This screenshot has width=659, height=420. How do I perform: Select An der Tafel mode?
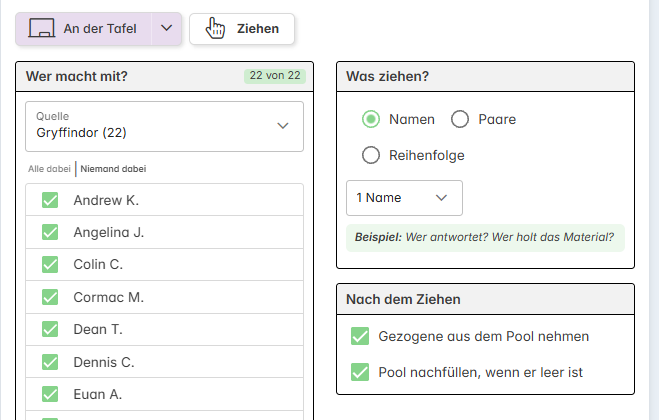click(x=83, y=29)
